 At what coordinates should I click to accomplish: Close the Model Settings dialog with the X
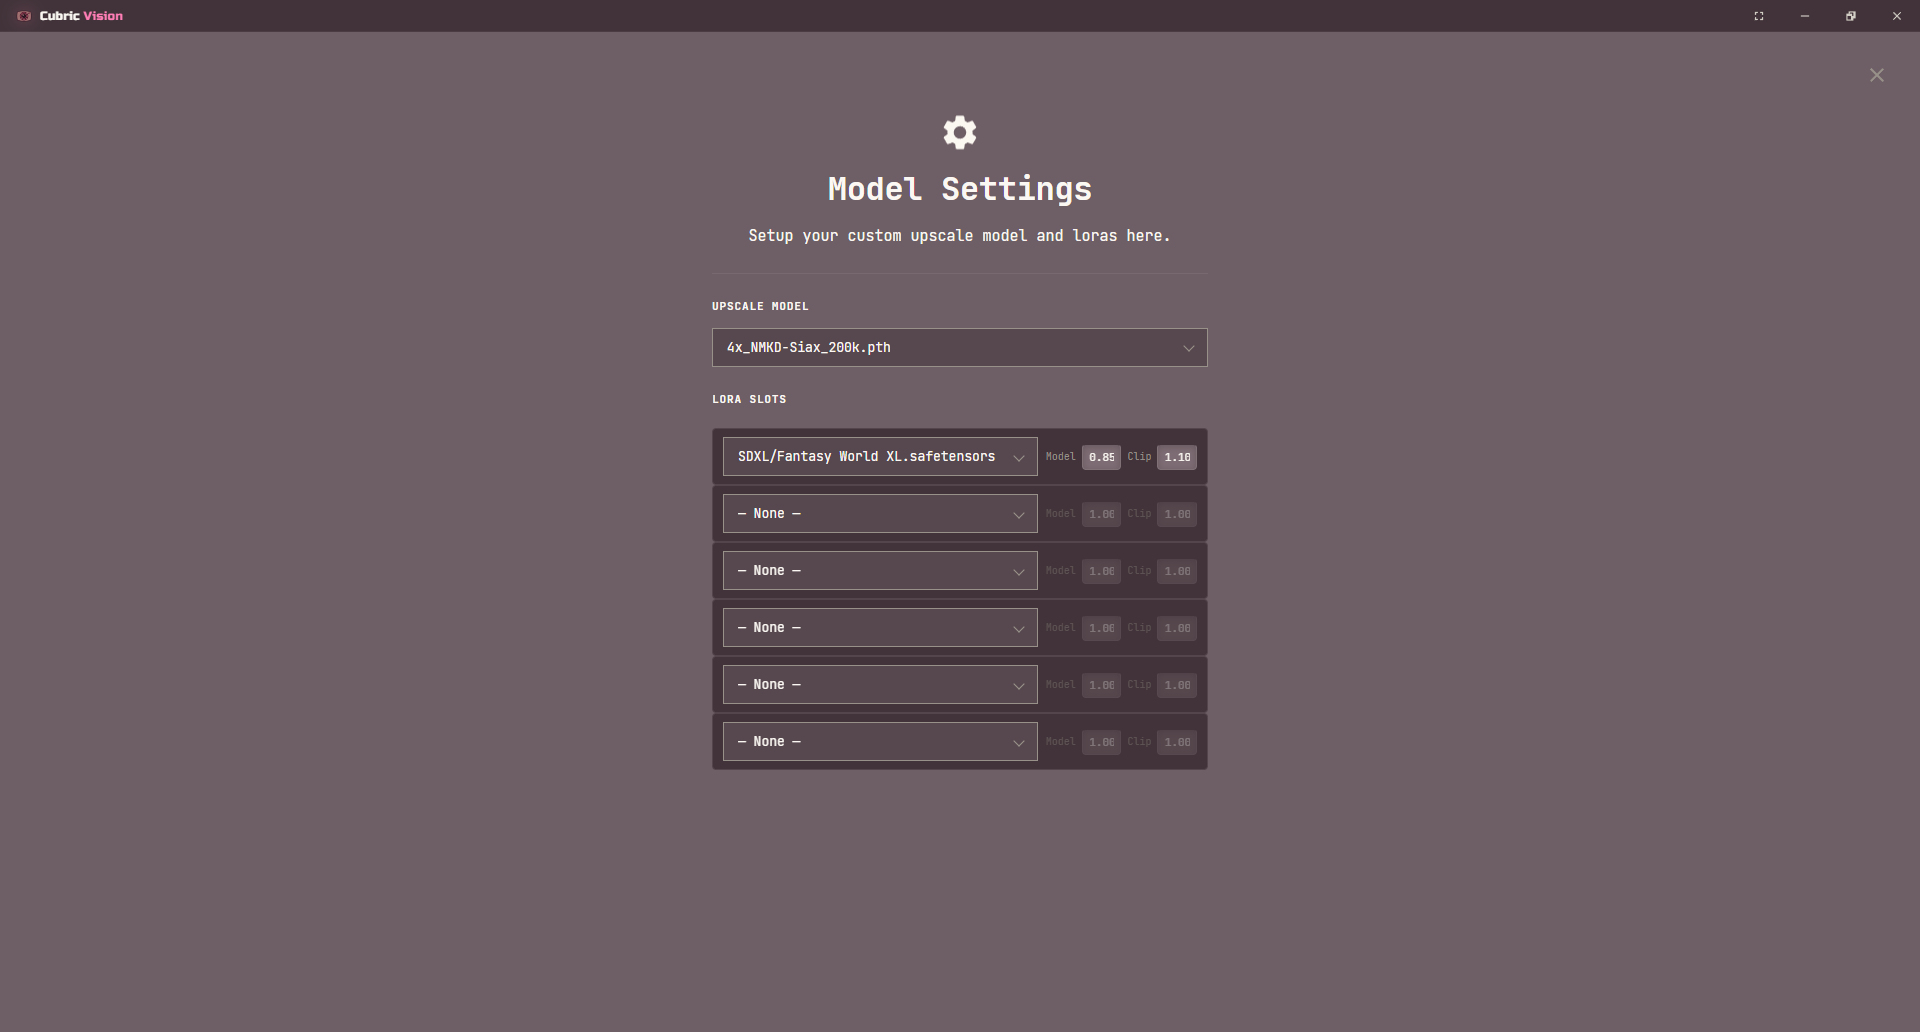coord(1877,76)
